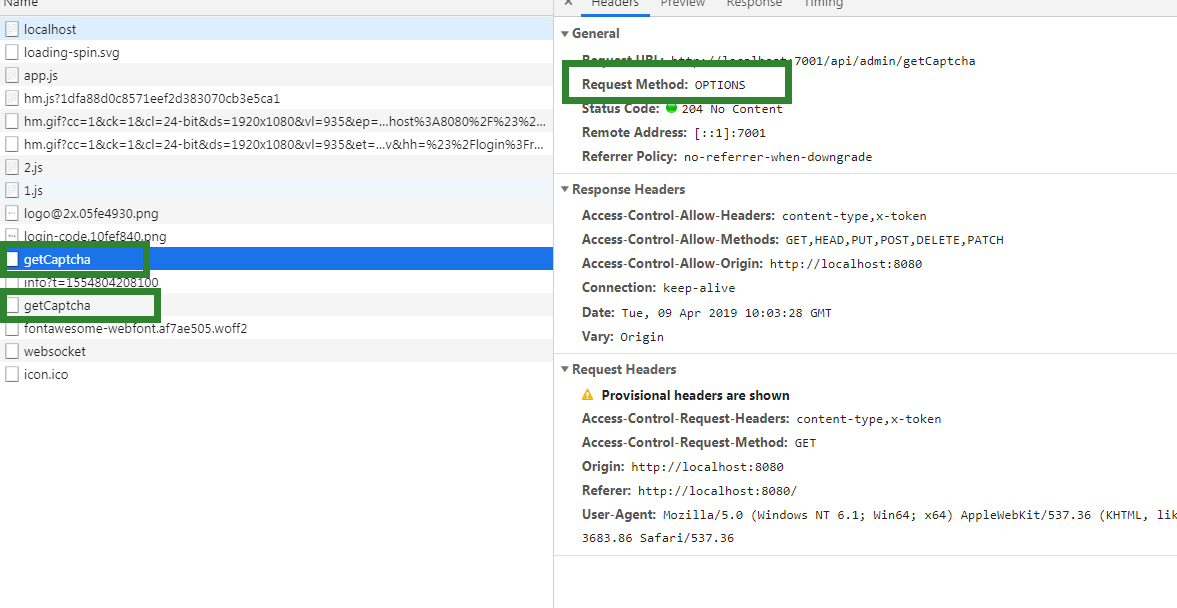Image resolution: width=1177 pixels, height=608 pixels.
Task: Click the image icon beside logo@2x.05fe4930.png
Action: 11,212
